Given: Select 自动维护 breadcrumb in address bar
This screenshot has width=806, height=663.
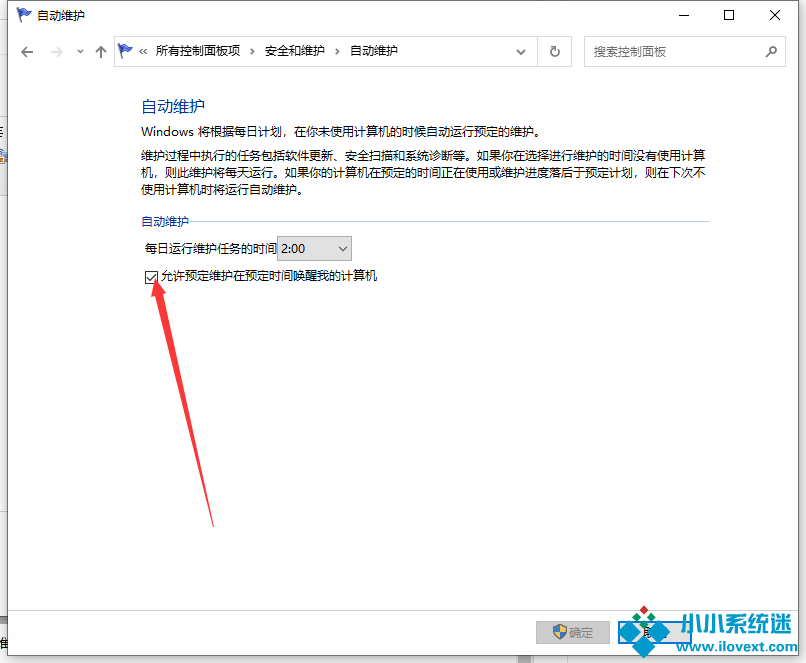Looking at the screenshot, I should click(374, 51).
